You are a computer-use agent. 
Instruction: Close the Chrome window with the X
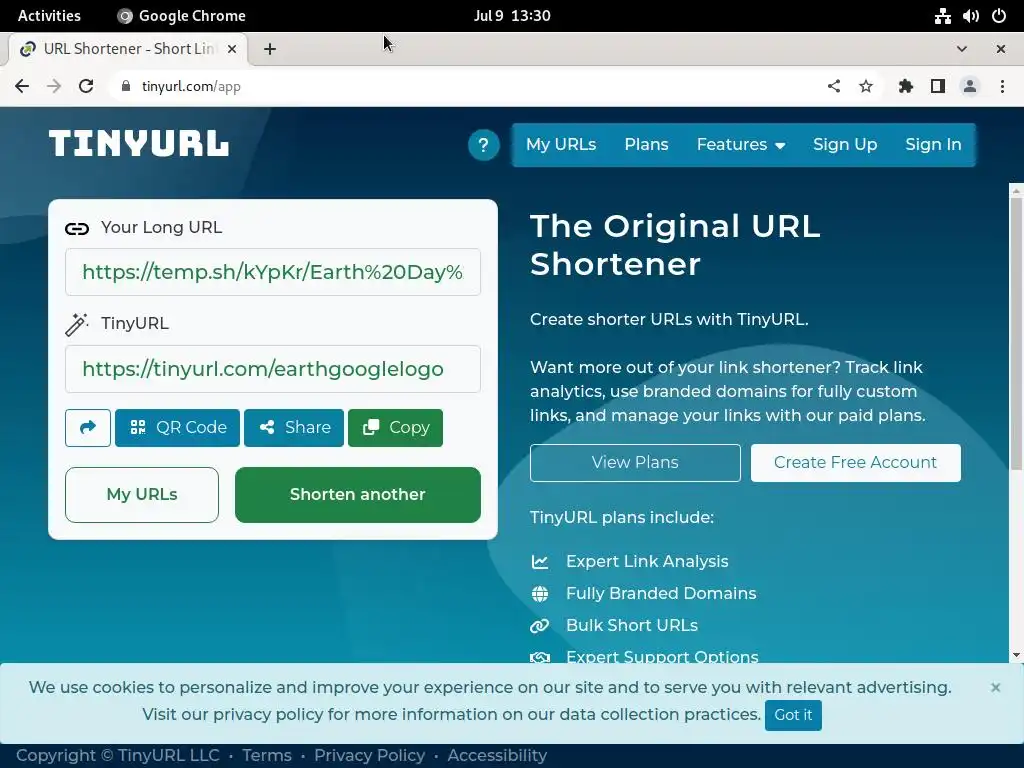[x=1000, y=49]
